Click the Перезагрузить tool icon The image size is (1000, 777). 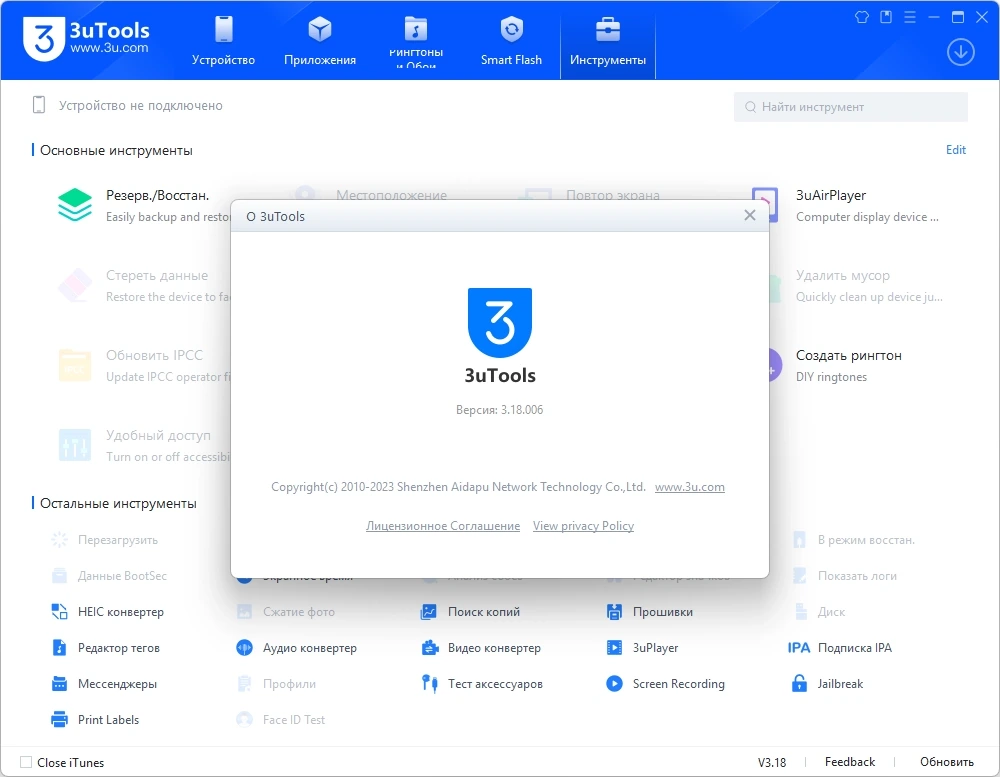(x=59, y=540)
